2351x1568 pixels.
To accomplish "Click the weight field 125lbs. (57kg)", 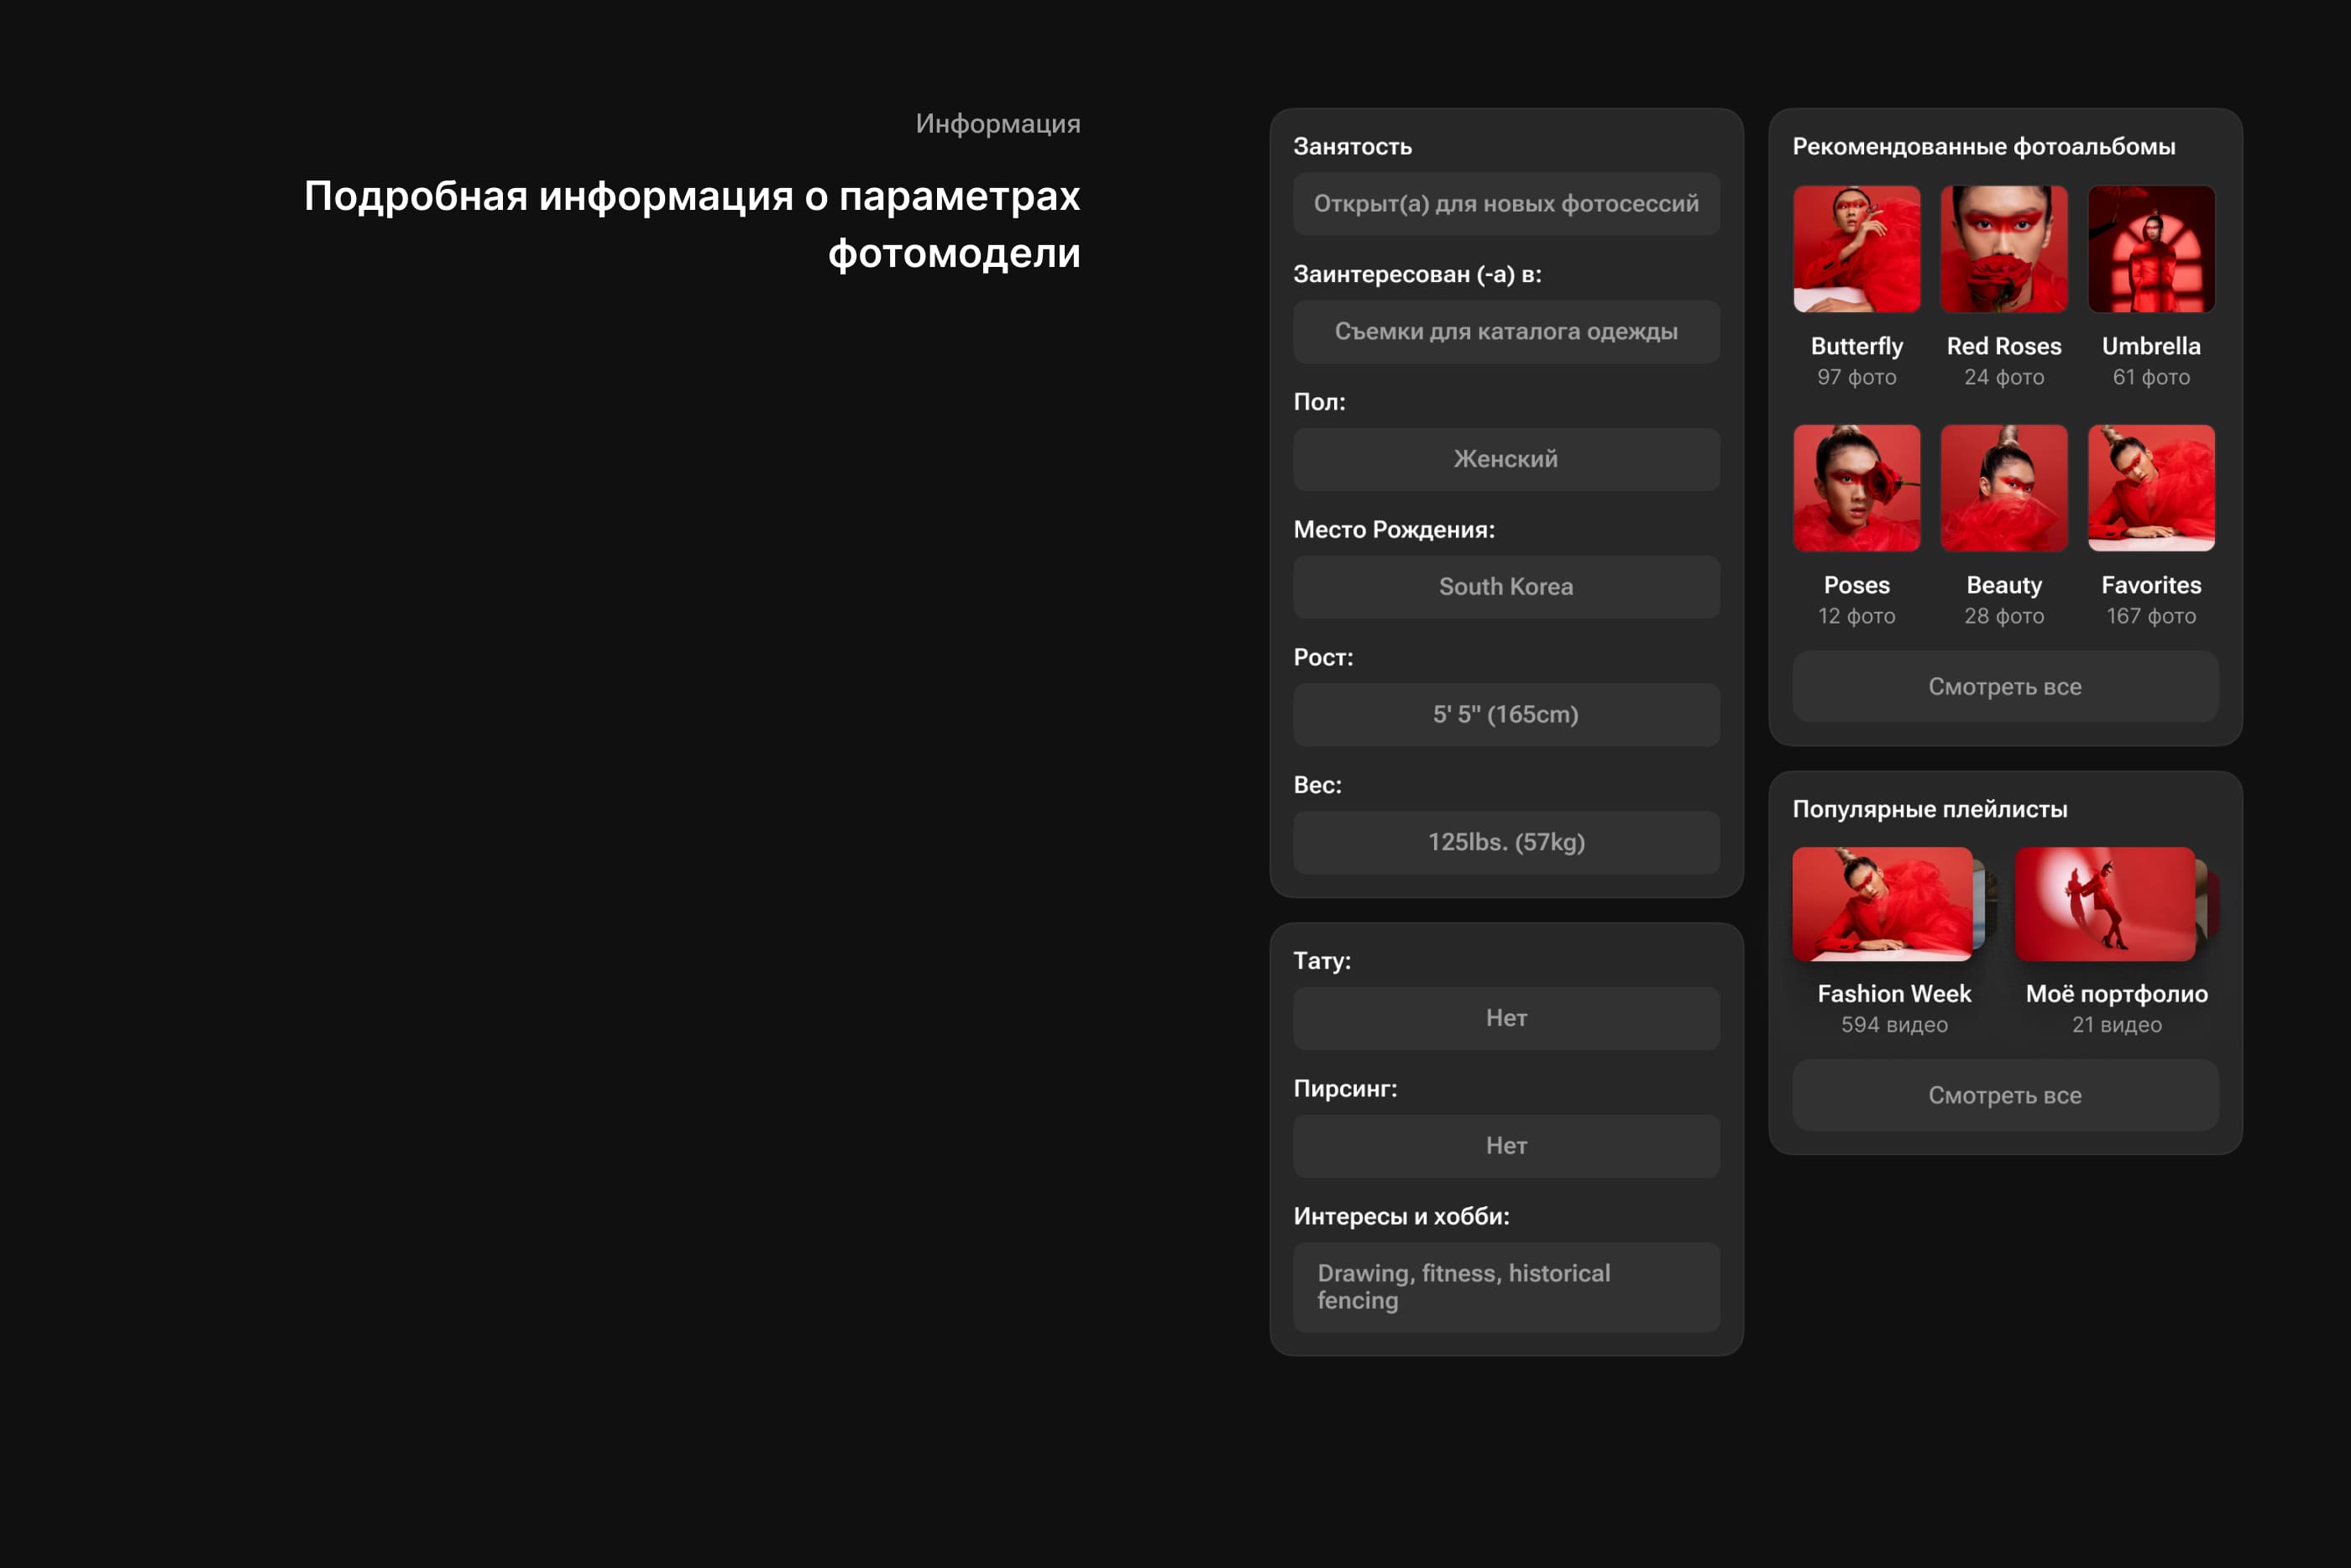I will [1506, 842].
